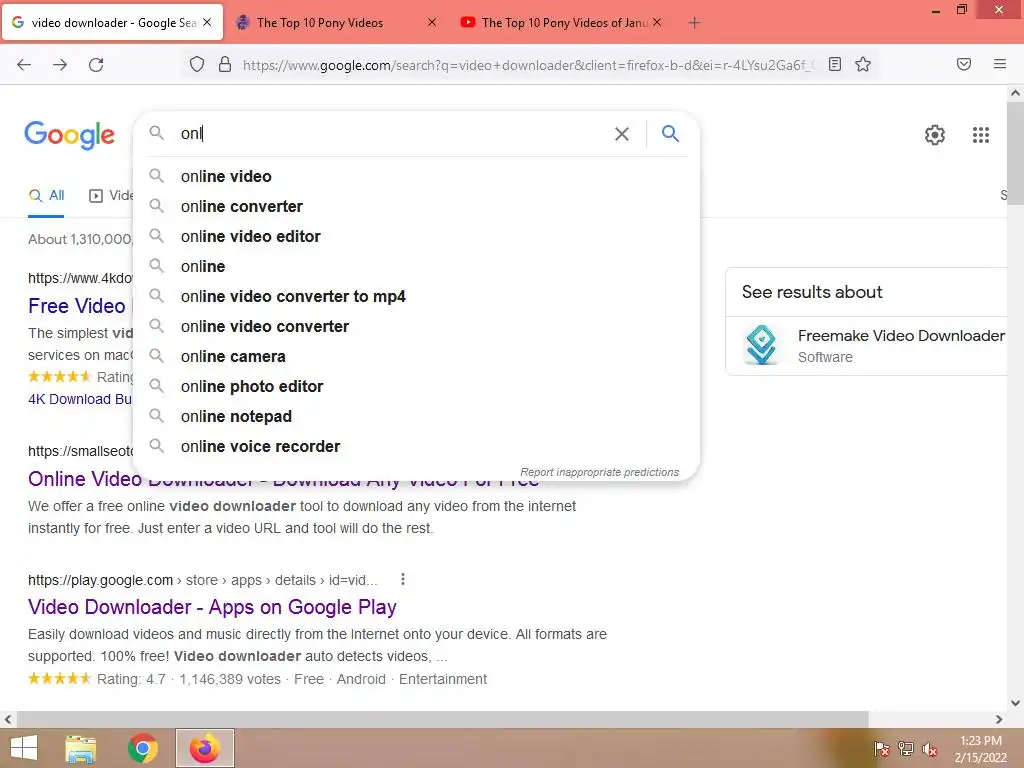Viewport: 1024px width, 768px height.
Task: Choose the 'online video editor' suggestion
Action: click(417, 236)
